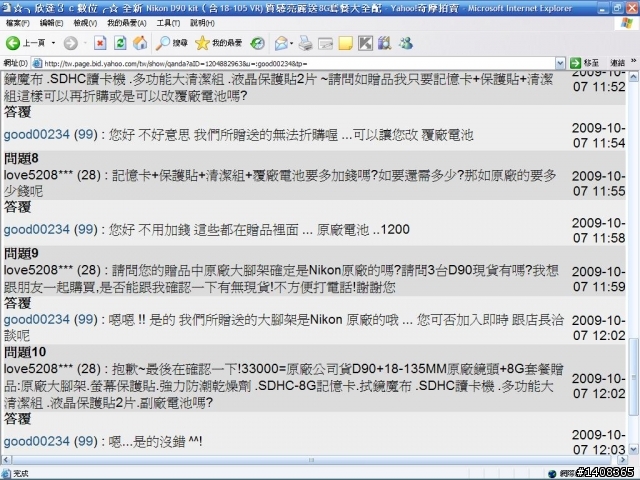The image size is (640, 480).
Task: Open the Back button history dropdown arrow
Action: point(53,43)
